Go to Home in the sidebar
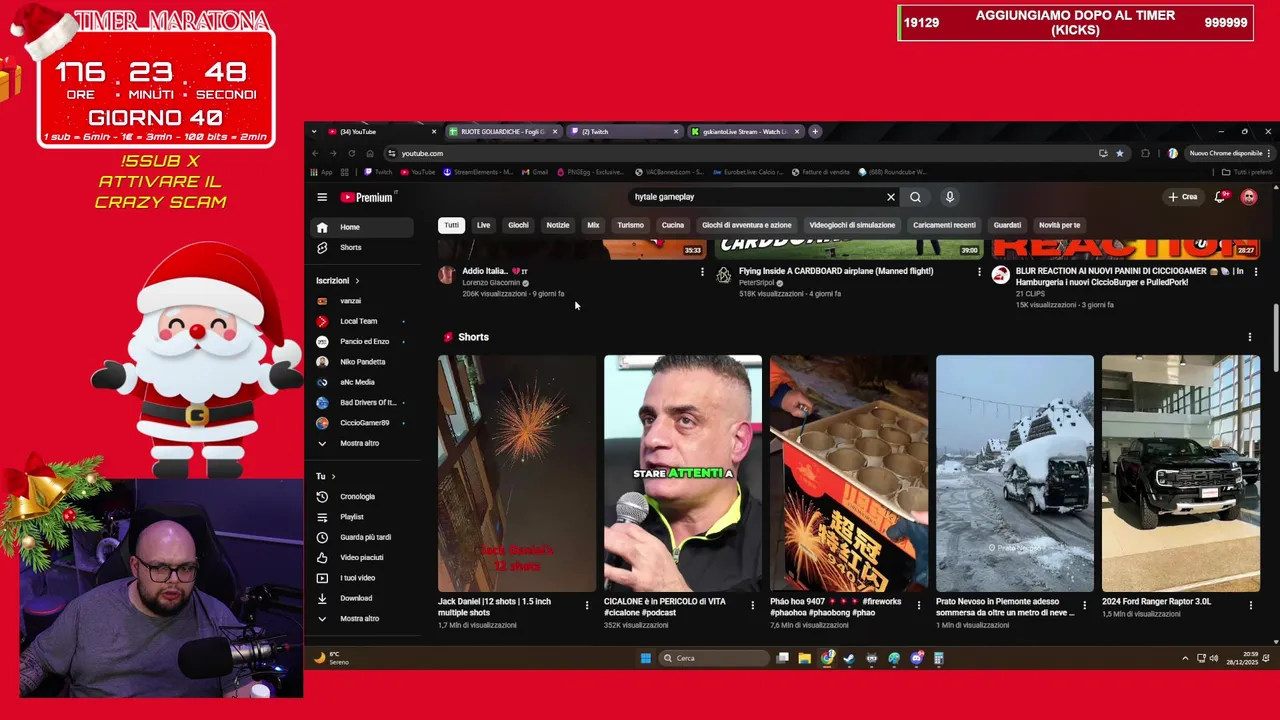The width and height of the screenshot is (1280, 720). point(360,227)
